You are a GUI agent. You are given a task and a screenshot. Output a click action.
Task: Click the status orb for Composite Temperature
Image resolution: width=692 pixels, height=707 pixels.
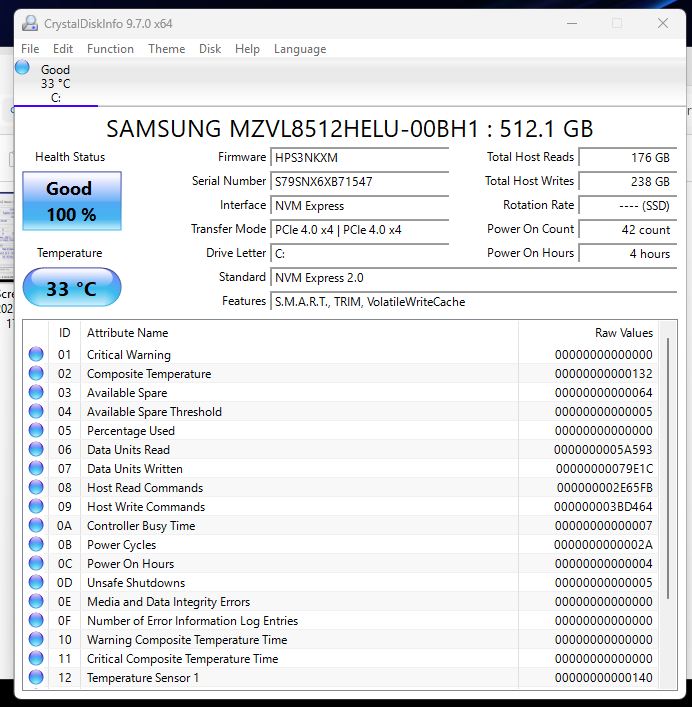coord(36,373)
